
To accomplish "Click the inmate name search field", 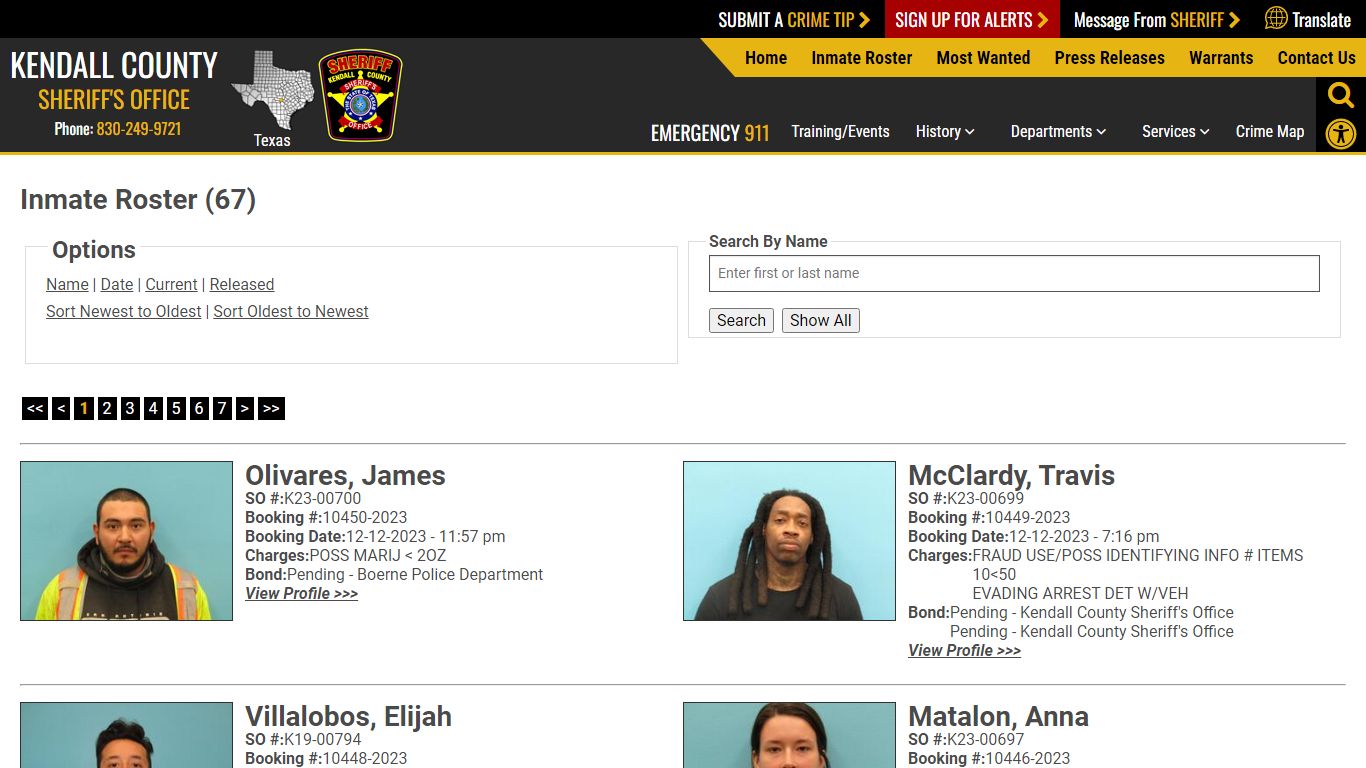I will 1014,272.
